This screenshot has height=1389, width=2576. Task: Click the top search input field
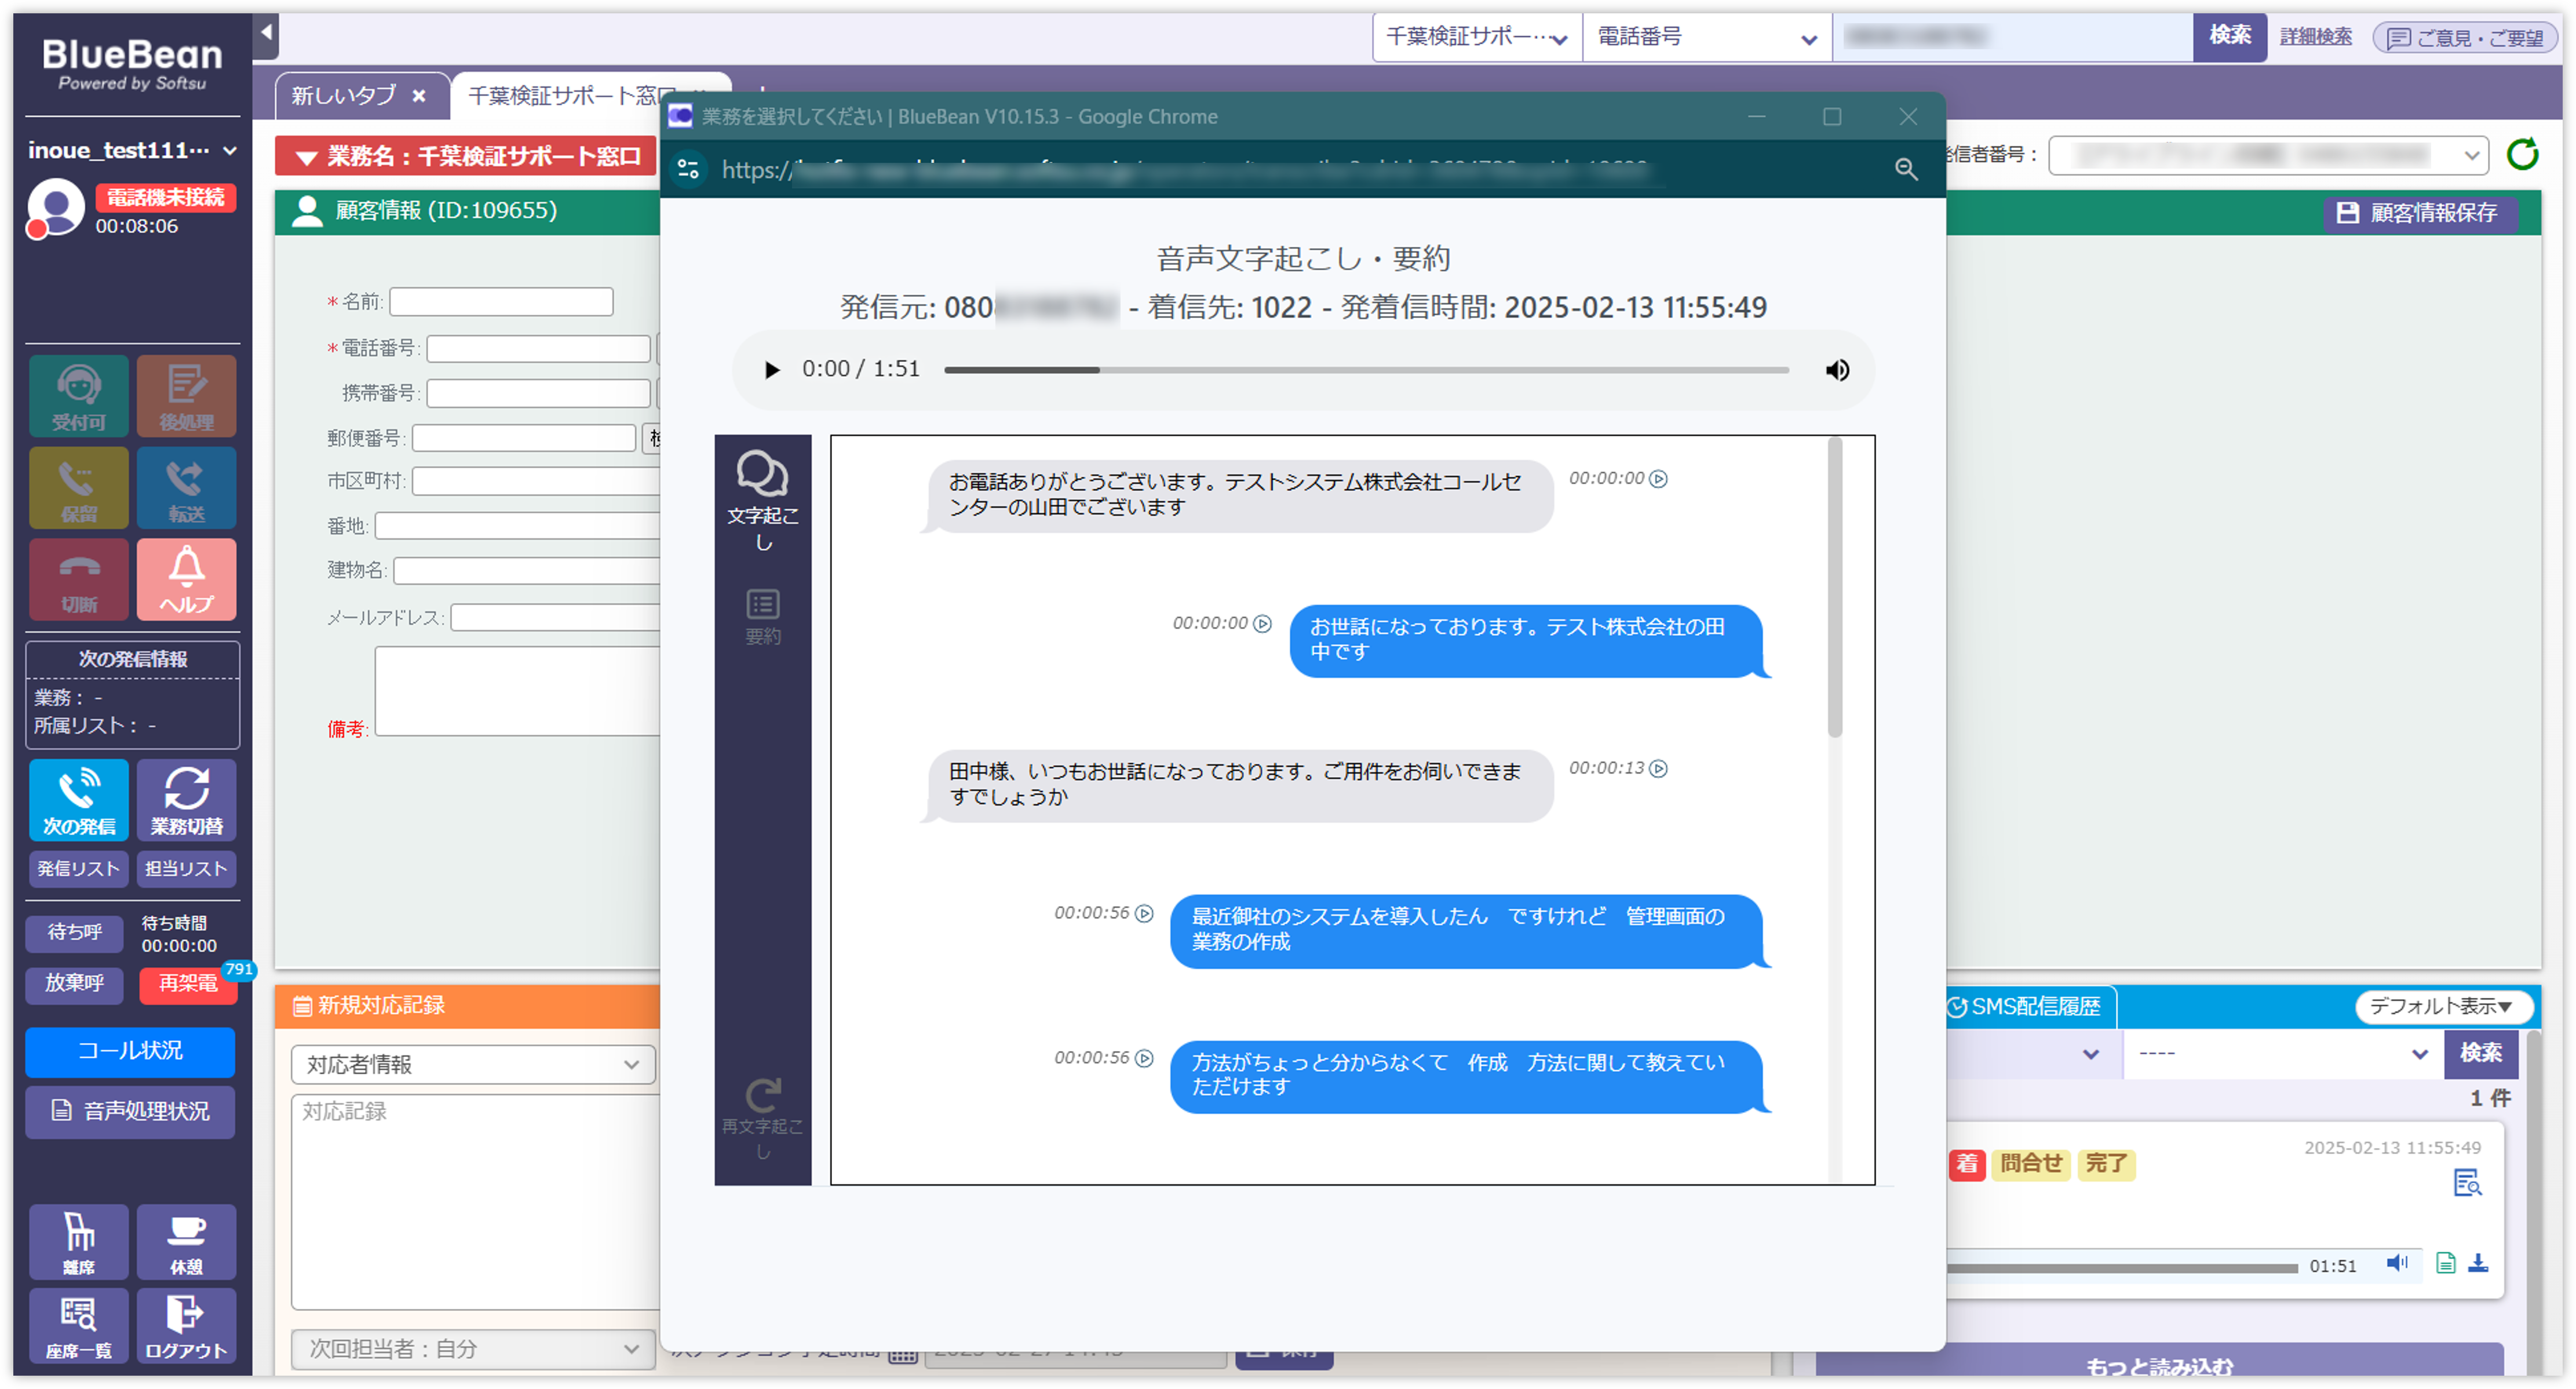coord(2012,38)
